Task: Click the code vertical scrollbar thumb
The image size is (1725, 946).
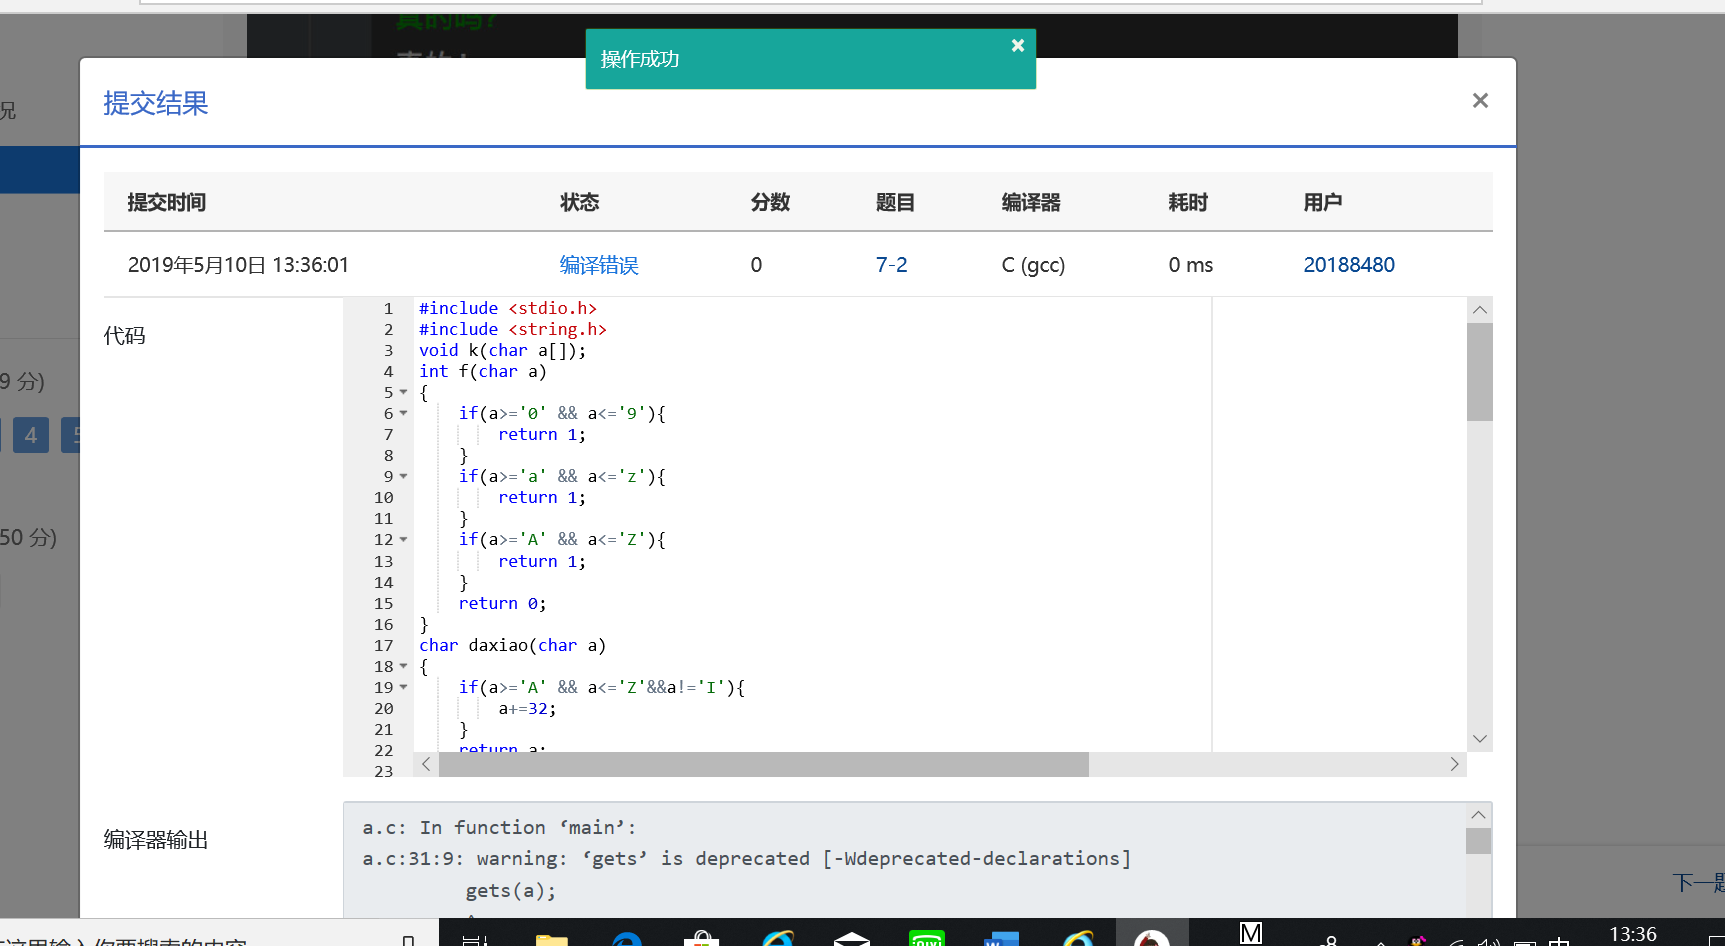Action: (x=1480, y=372)
